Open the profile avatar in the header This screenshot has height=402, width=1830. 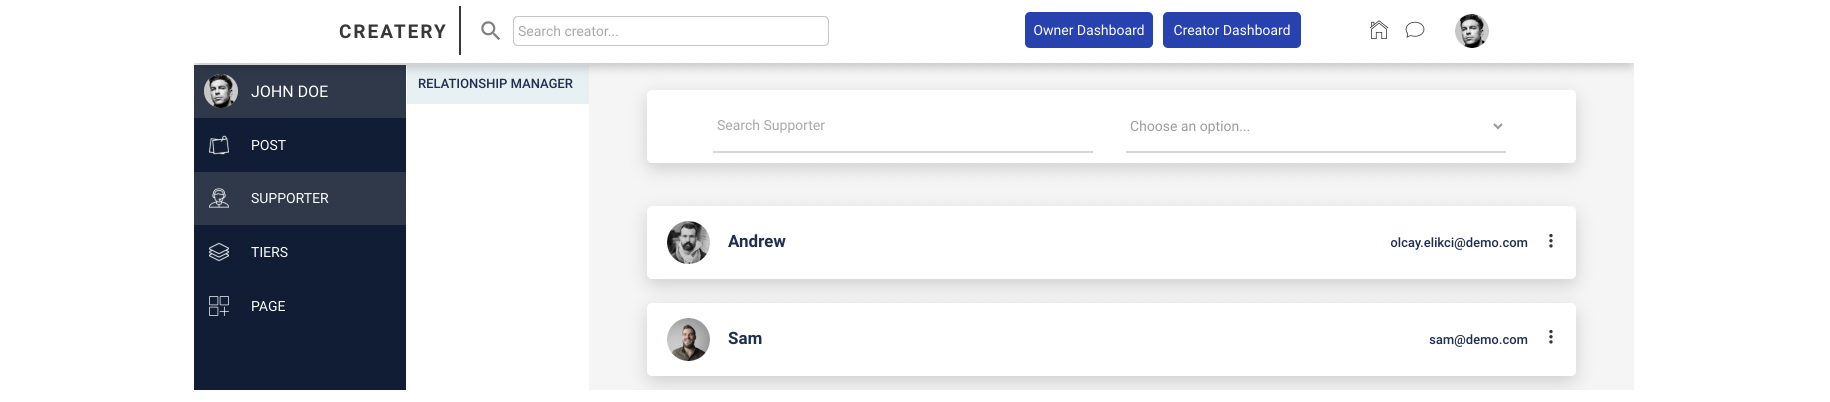(x=1471, y=31)
